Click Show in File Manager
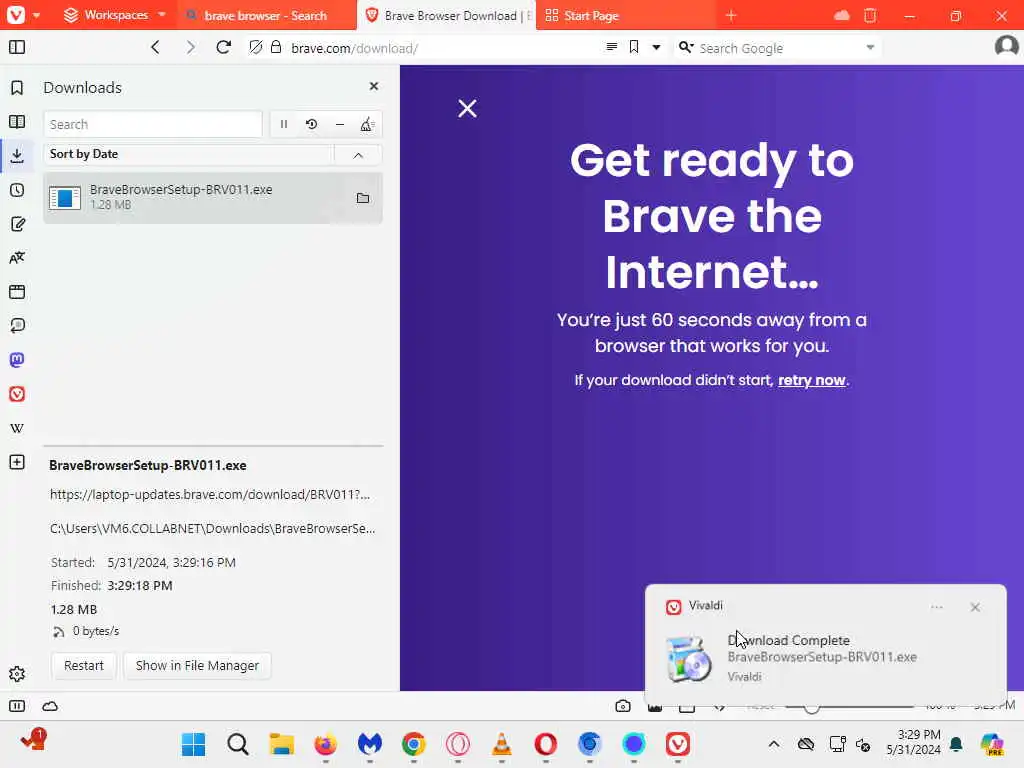The width and height of the screenshot is (1024, 768). tap(197, 665)
